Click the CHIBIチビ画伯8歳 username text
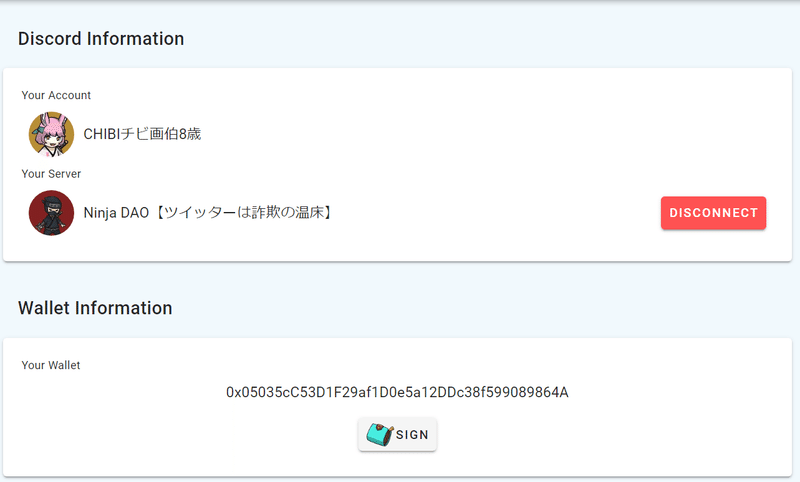Image resolution: width=800 pixels, height=482 pixels. [x=142, y=134]
